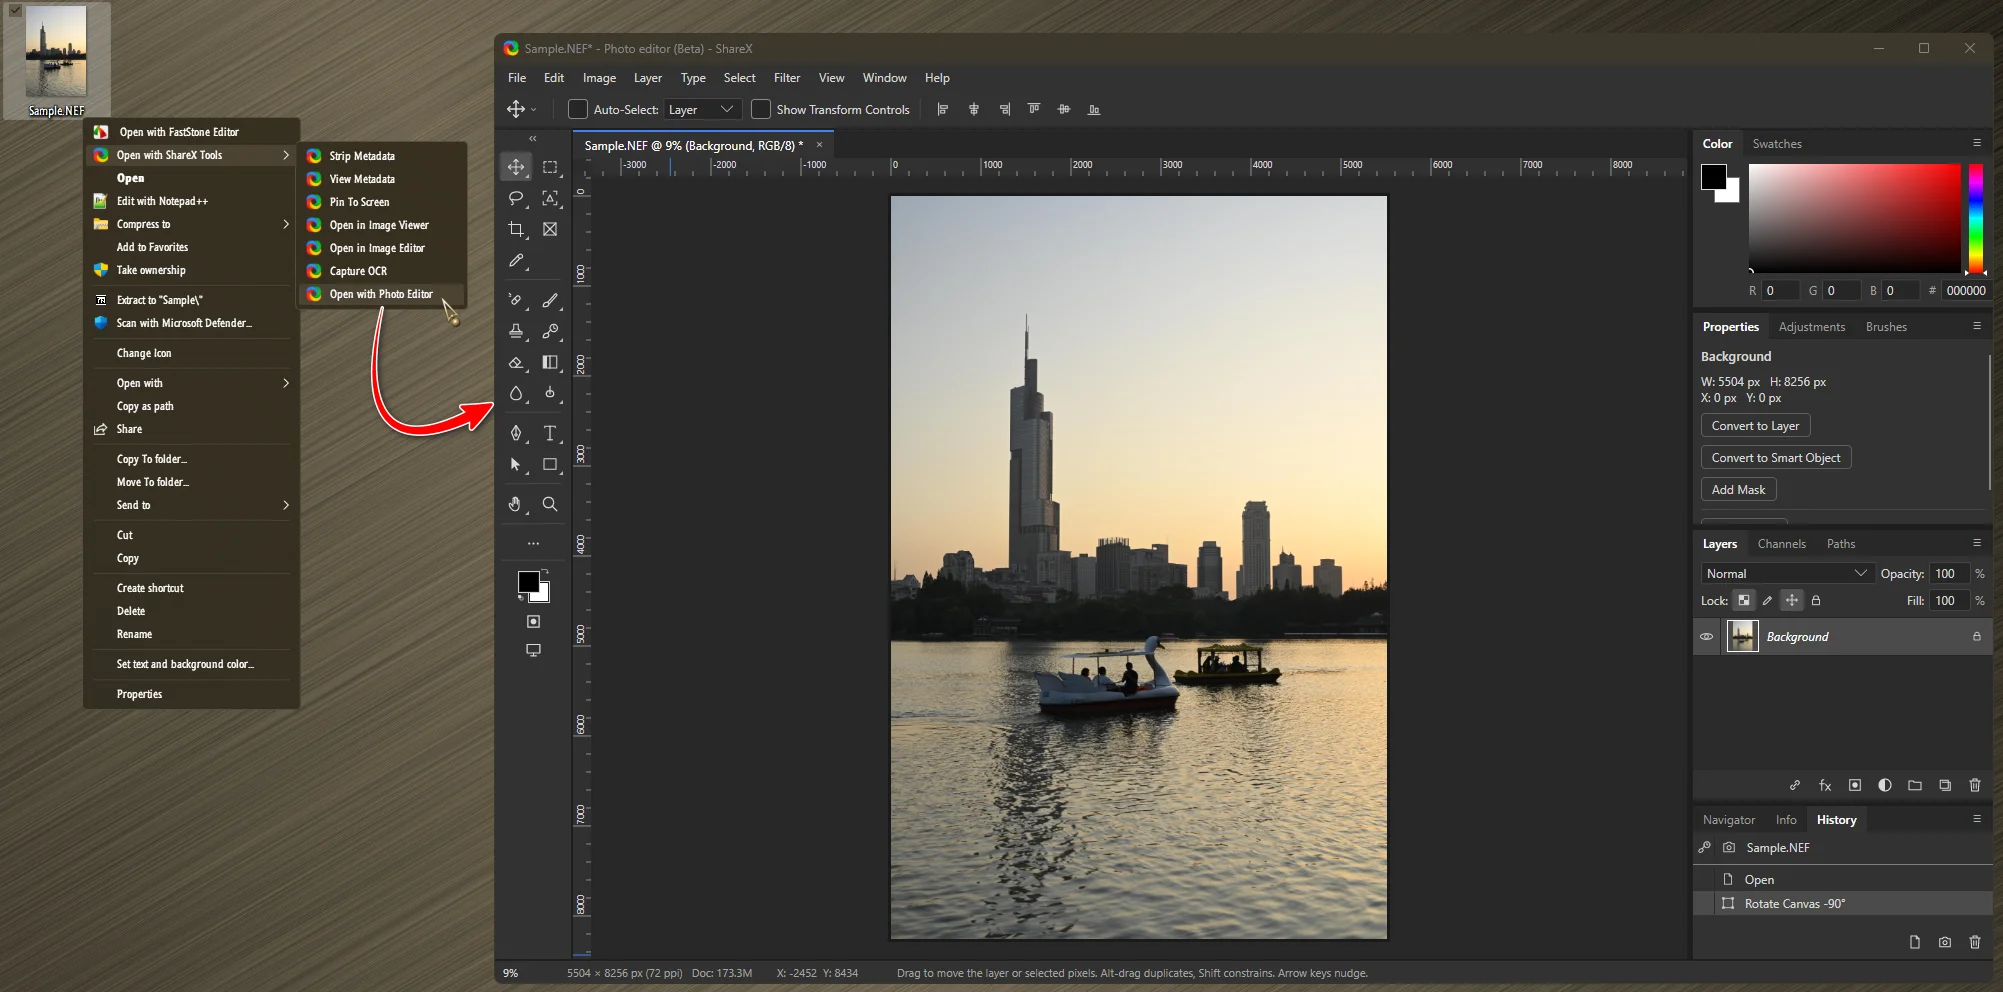This screenshot has height=992, width=2003.
Task: Enable the Auto-Select checkbox
Action: pos(578,109)
